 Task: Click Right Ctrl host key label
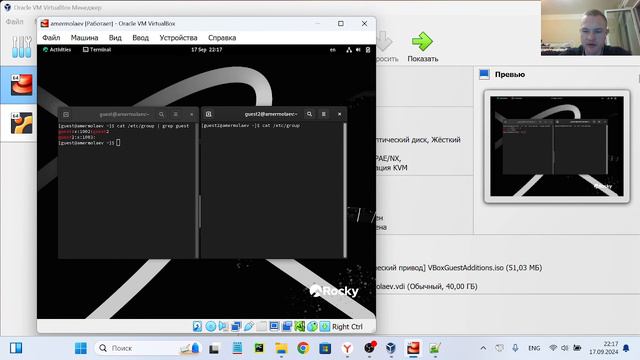coord(347,327)
